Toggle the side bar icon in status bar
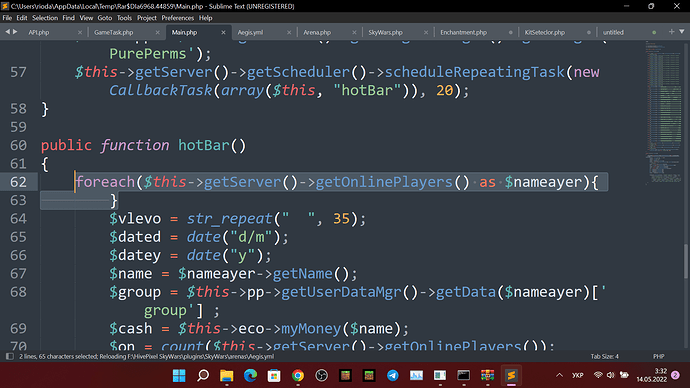 point(10,356)
